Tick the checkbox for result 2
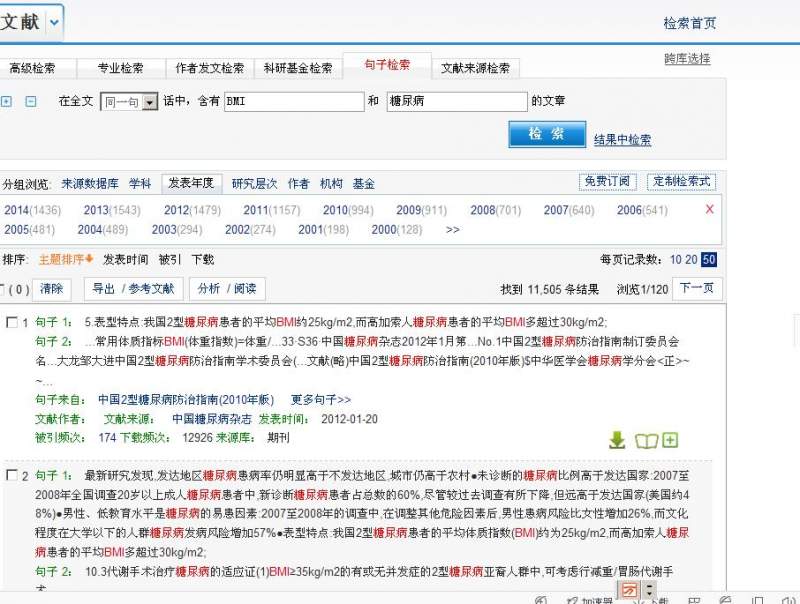The height and width of the screenshot is (604, 800). (x=11, y=475)
